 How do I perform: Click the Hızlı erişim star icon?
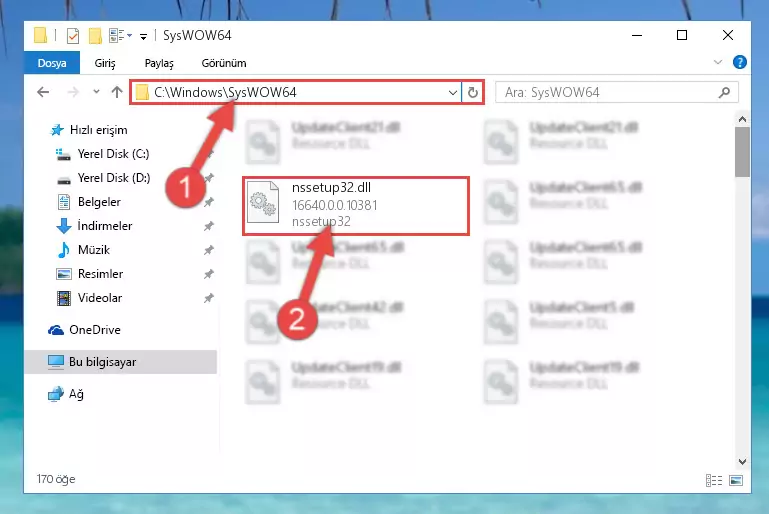coord(57,130)
